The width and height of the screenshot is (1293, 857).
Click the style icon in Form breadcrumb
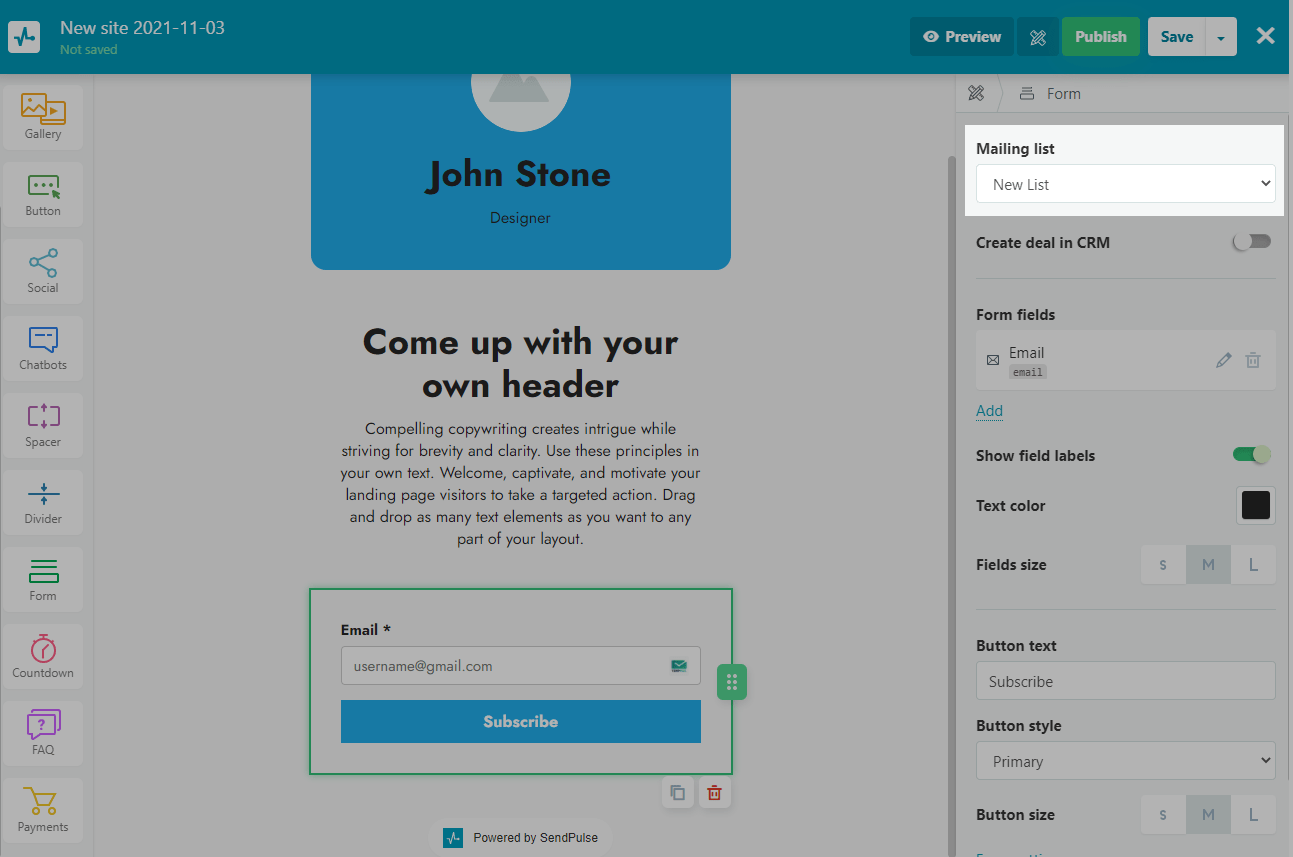pyautogui.click(x=976, y=93)
